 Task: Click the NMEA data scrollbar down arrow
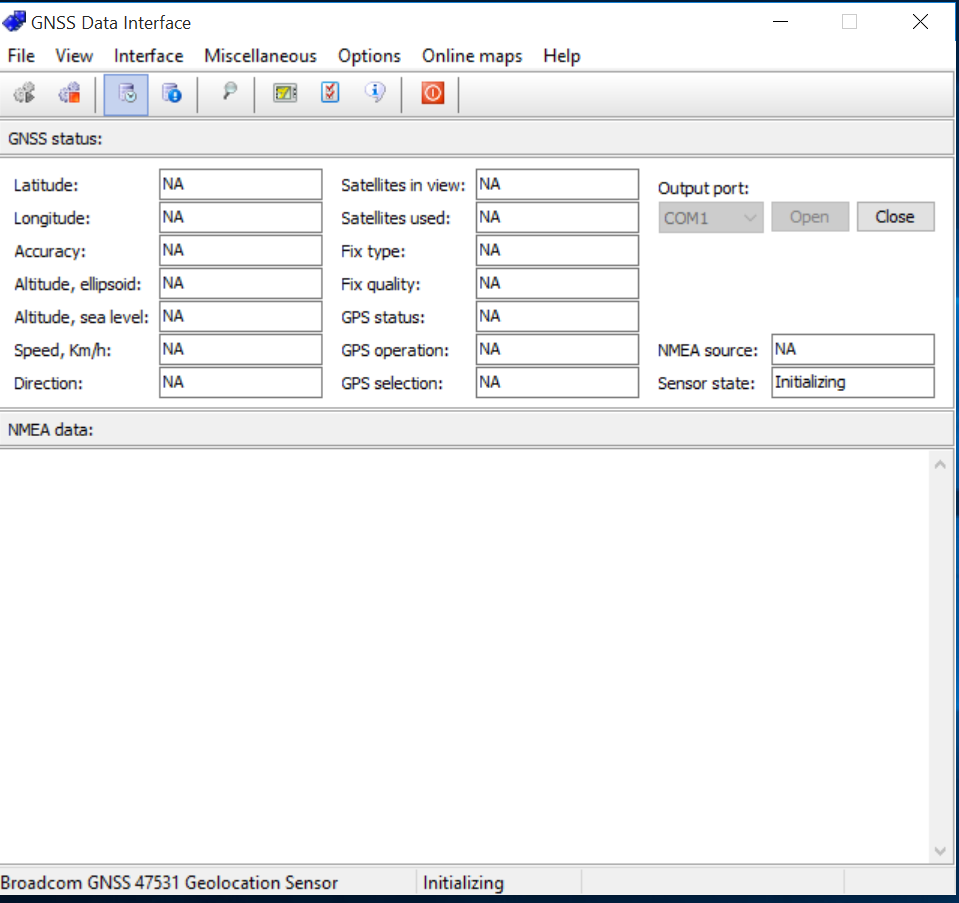(x=940, y=851)
